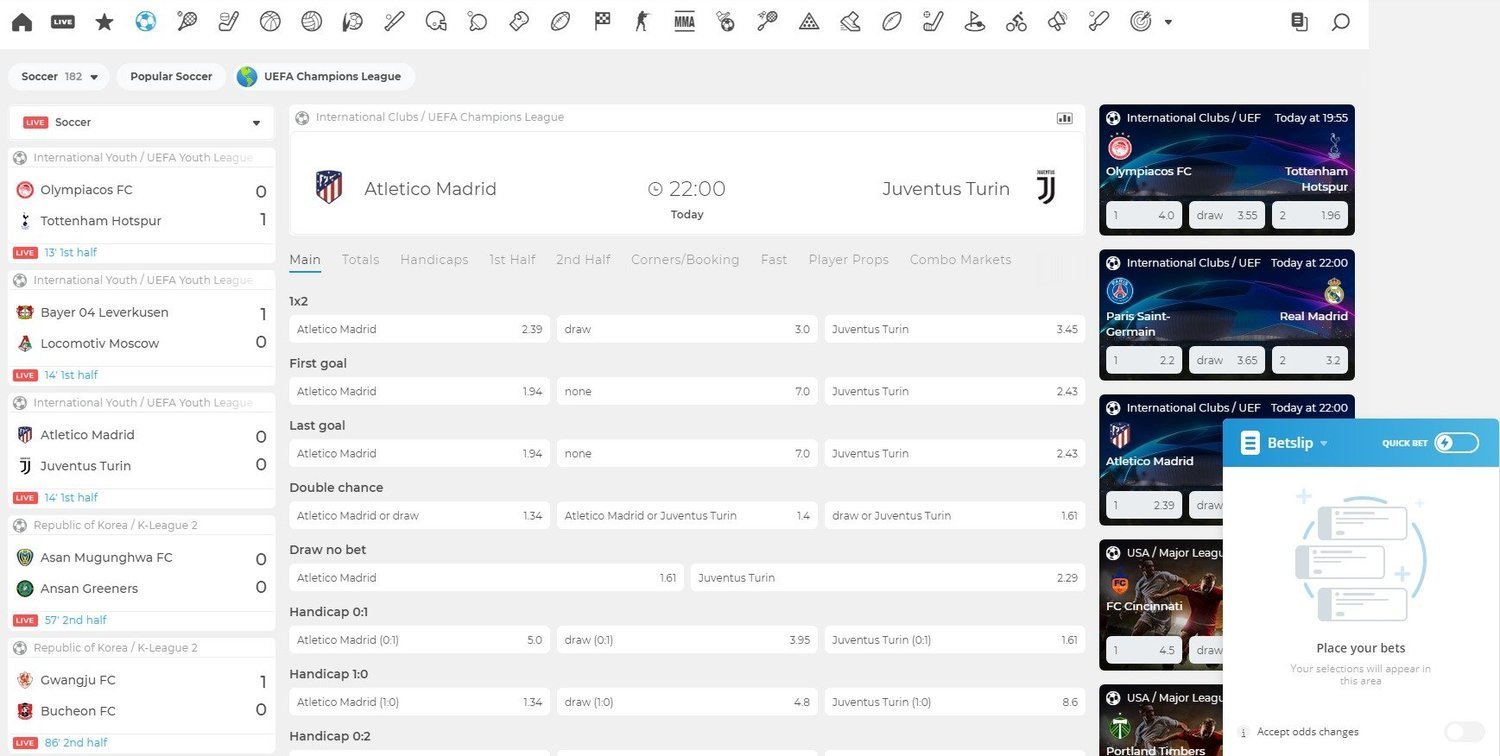Switch to the Player Props tab
Image resolution: width=1500 pixels, height=756 pixels.
tap(848, 260)
